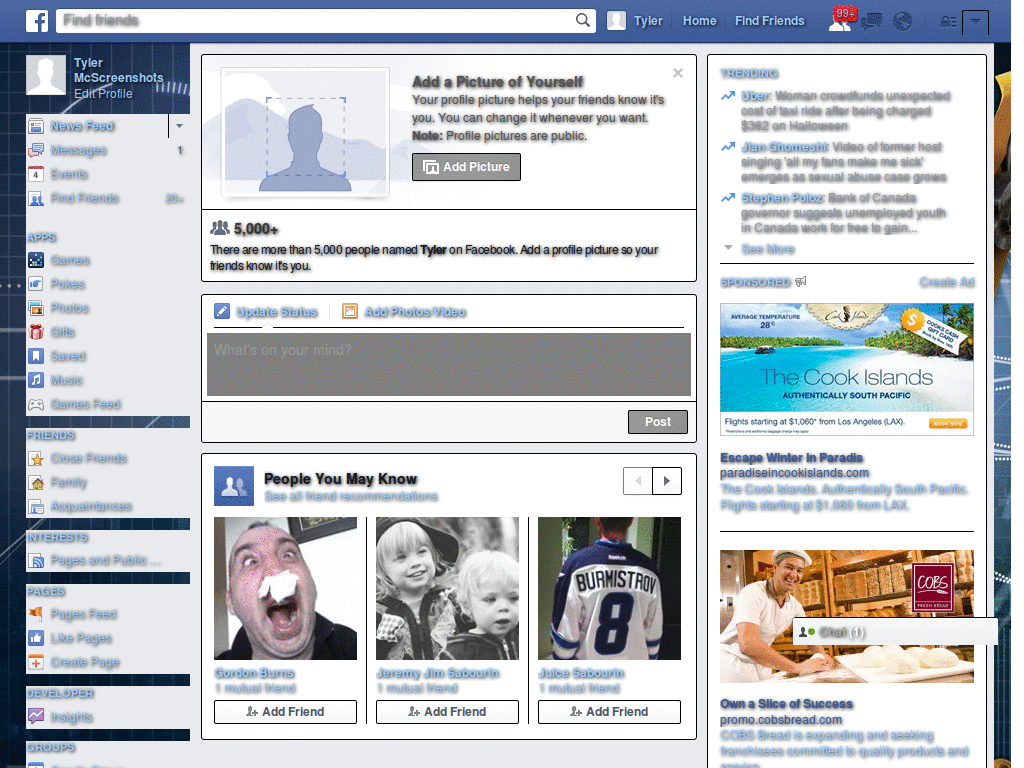Click the Post button
The height and width of the screenshot is (768, 1024).
[658, 422]
